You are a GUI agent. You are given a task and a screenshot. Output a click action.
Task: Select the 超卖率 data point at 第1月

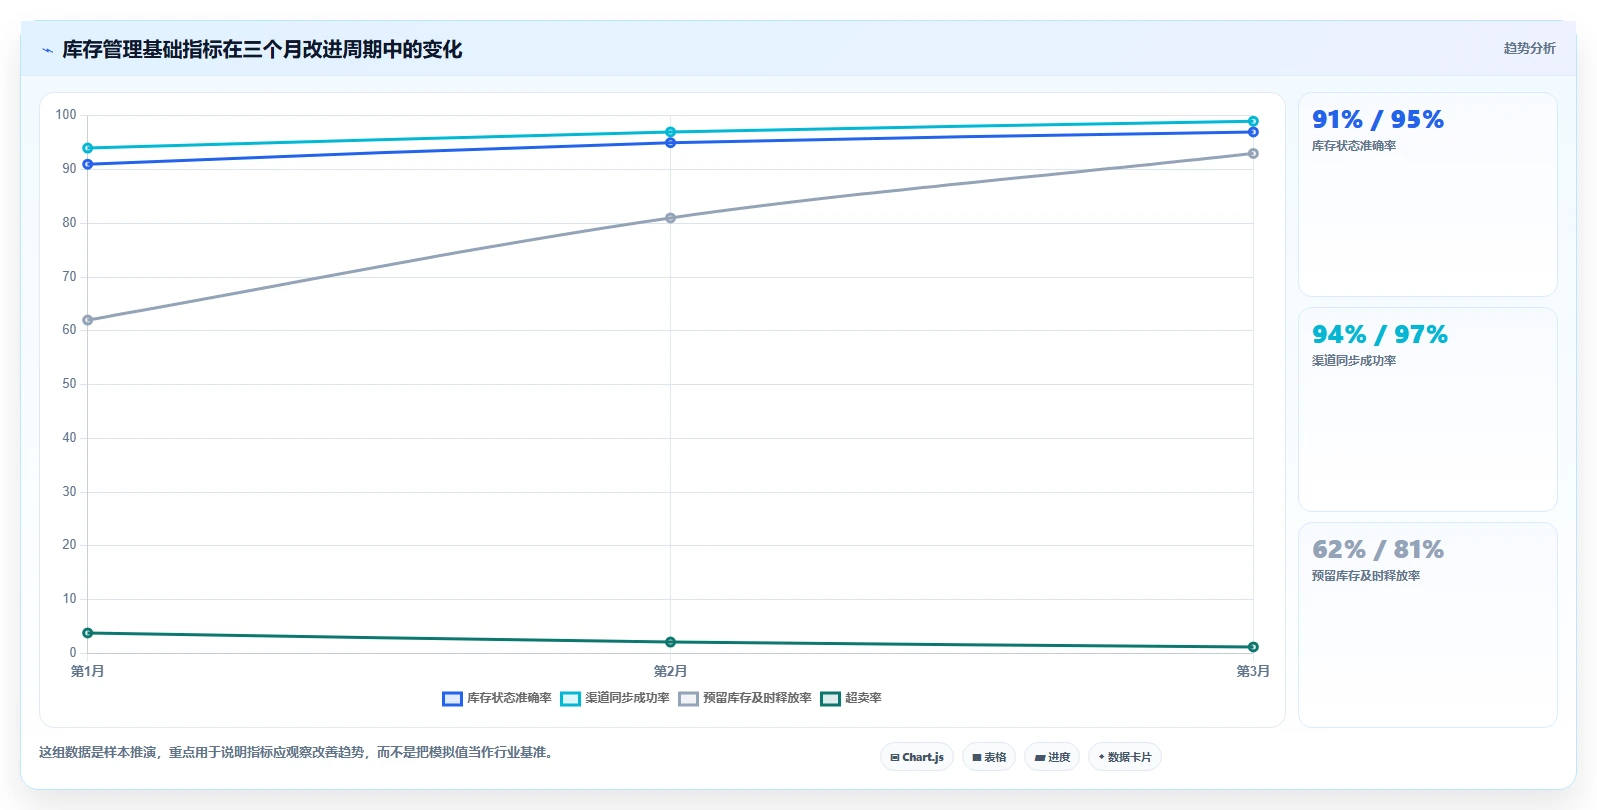tap(88, 633)
